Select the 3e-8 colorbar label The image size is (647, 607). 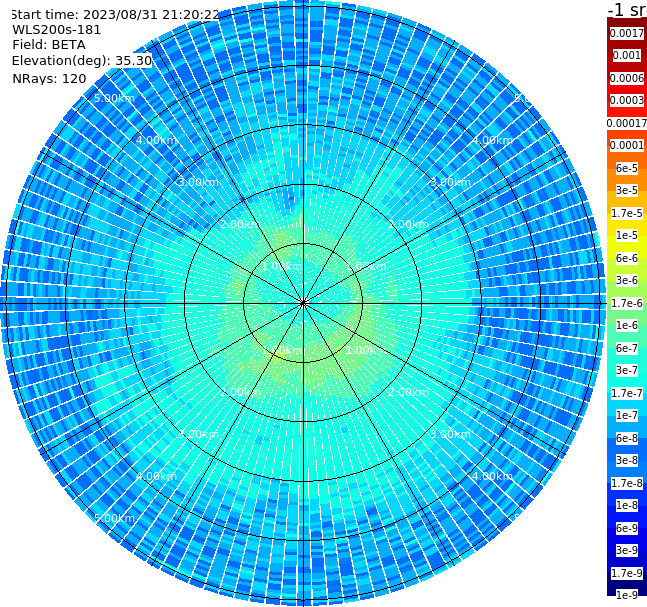[x=627, y=460]
